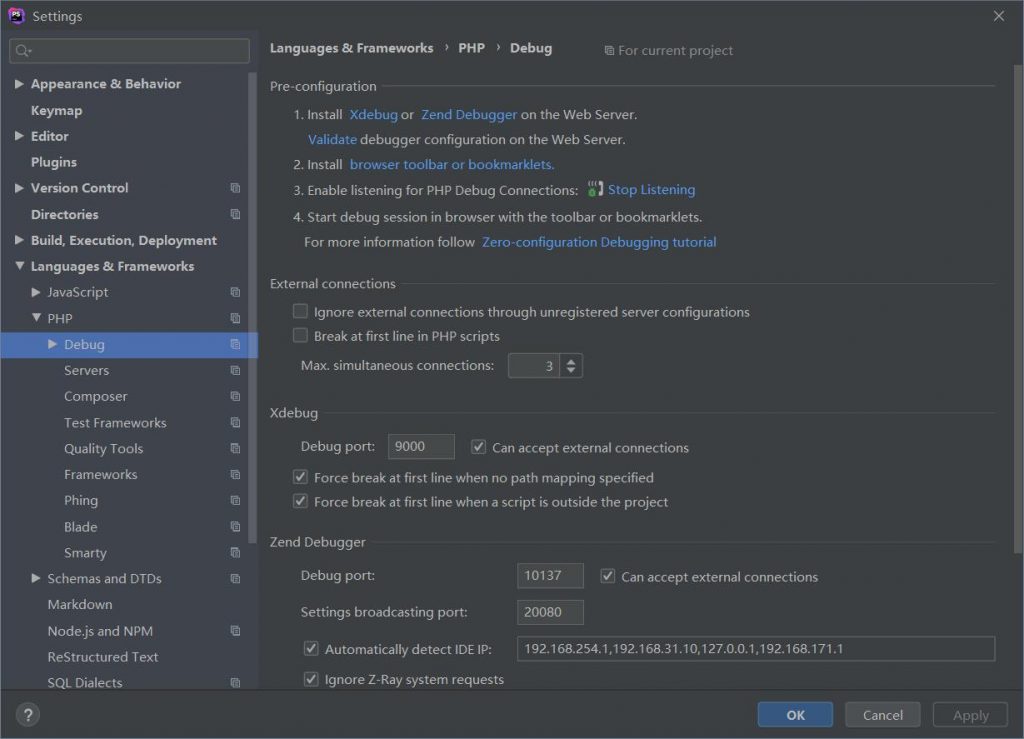
Task: Open the Xdebug install link
Action: [374, 114]
